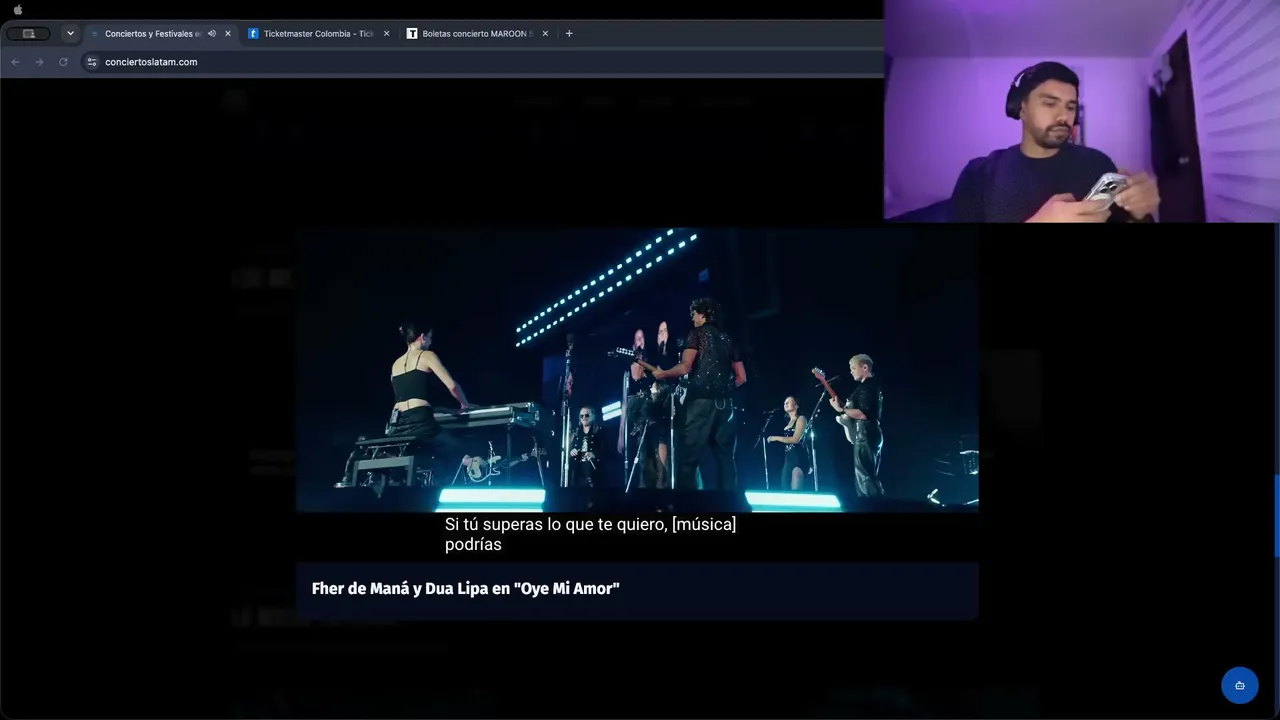
Task: Click the blue floating basket button
Action: pyautogui.click(x=1240, y=685)
